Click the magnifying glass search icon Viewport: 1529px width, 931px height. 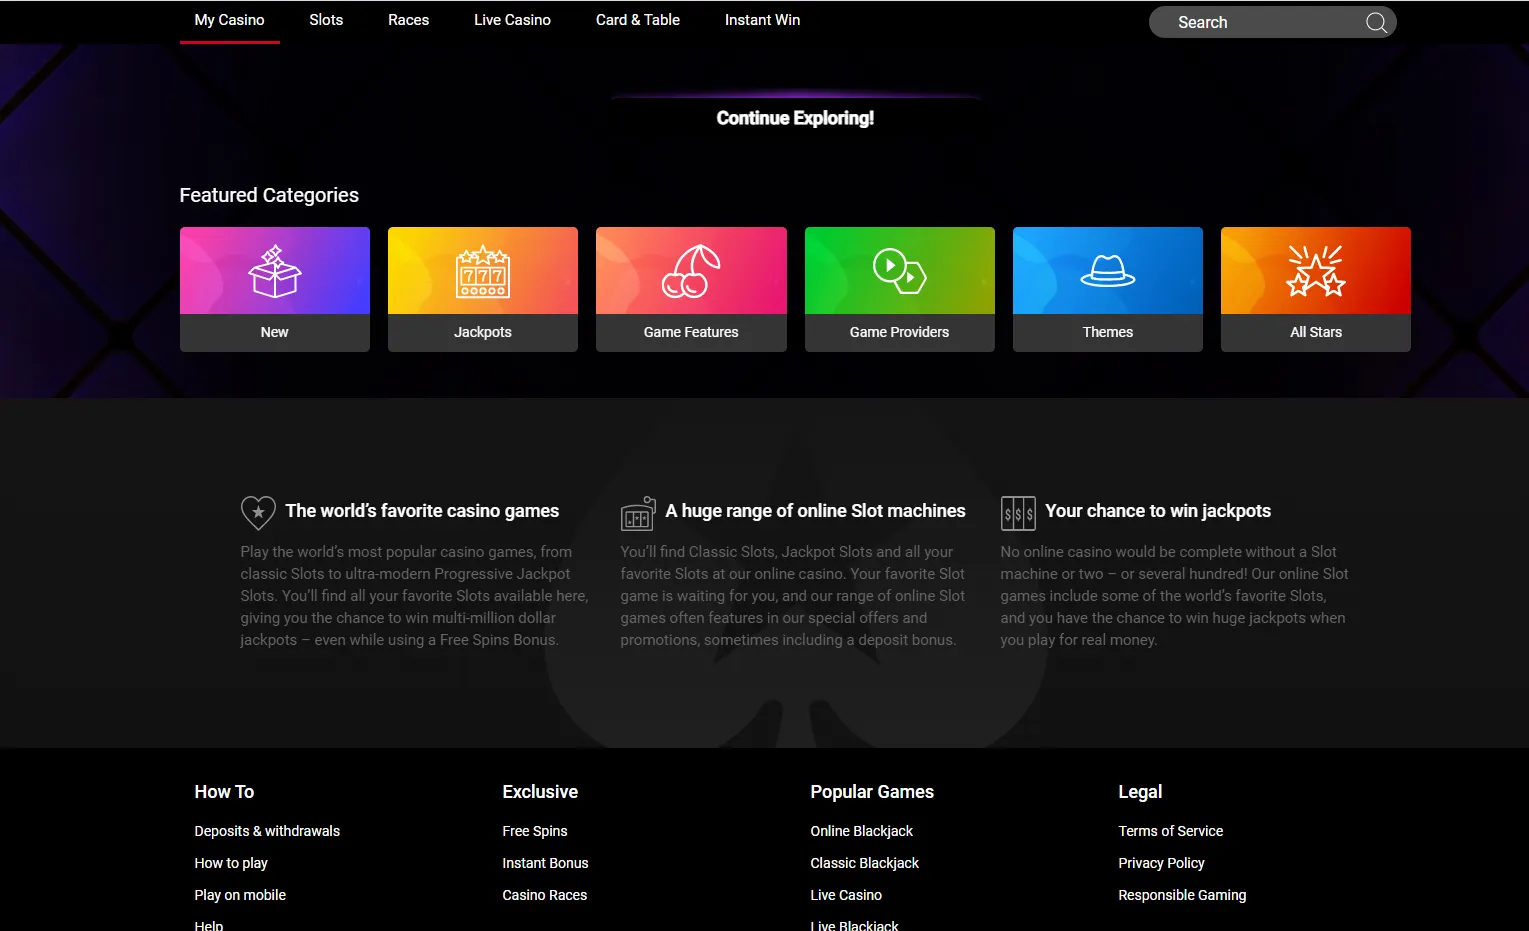(1376, 22)
